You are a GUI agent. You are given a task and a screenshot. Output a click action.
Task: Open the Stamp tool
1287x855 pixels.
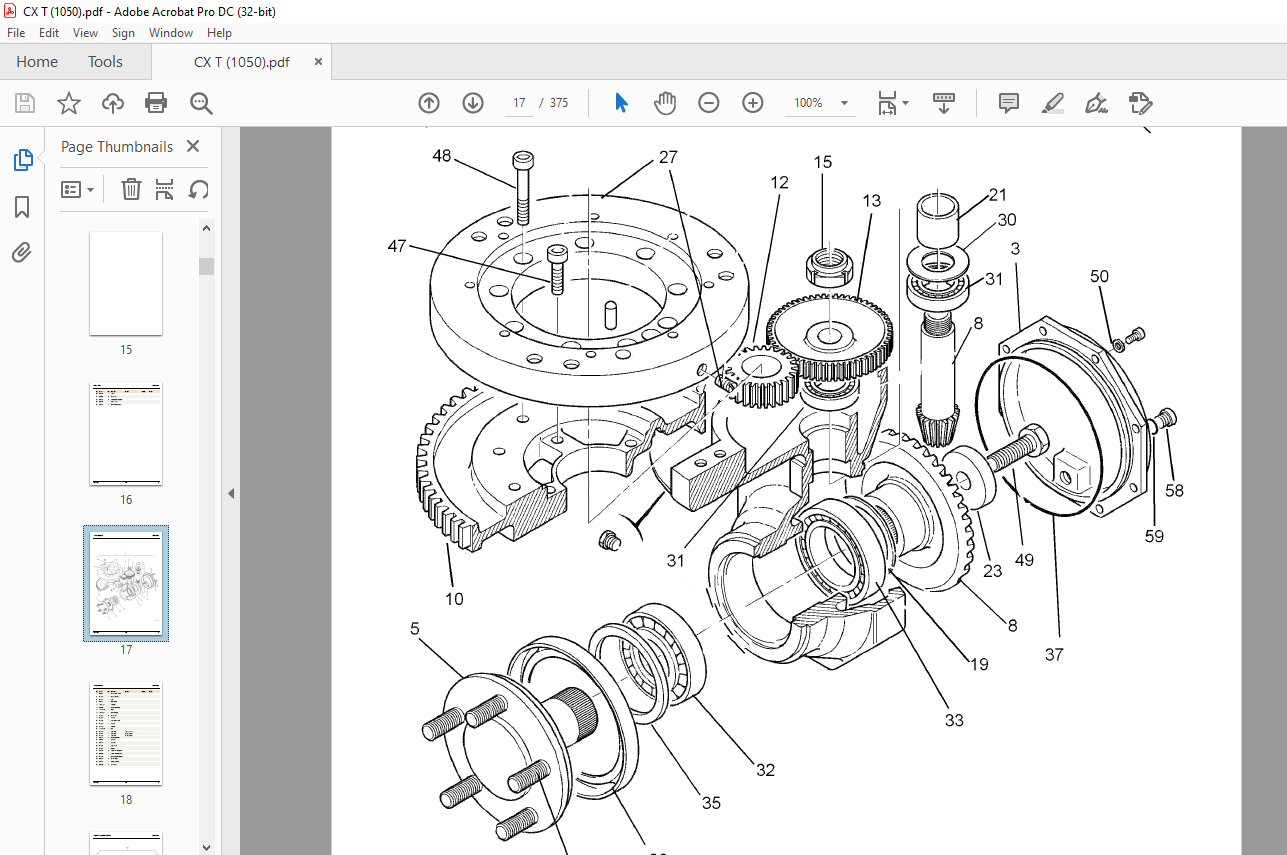point(1140,103)
